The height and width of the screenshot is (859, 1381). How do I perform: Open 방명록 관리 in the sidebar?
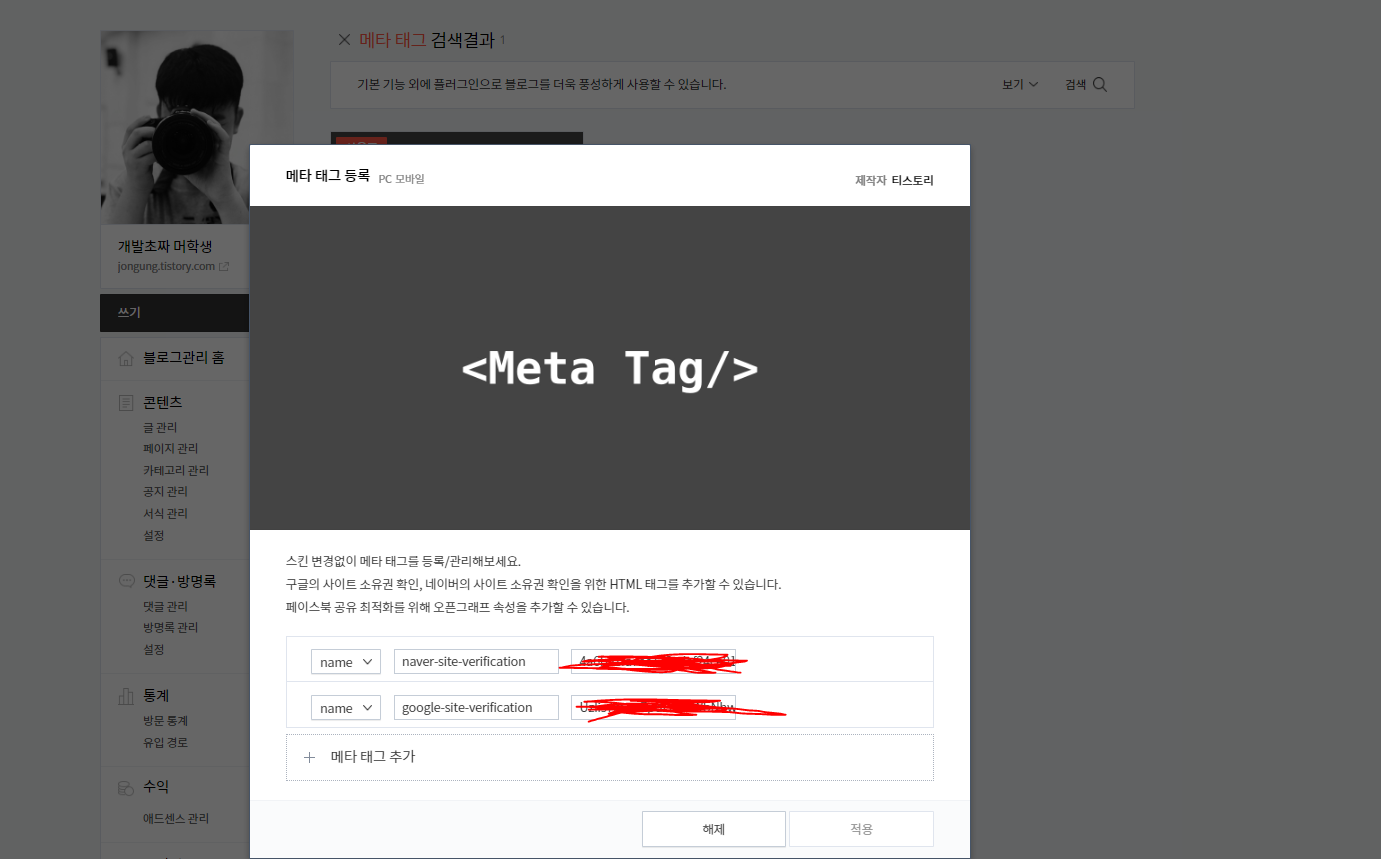click(171, 627)
